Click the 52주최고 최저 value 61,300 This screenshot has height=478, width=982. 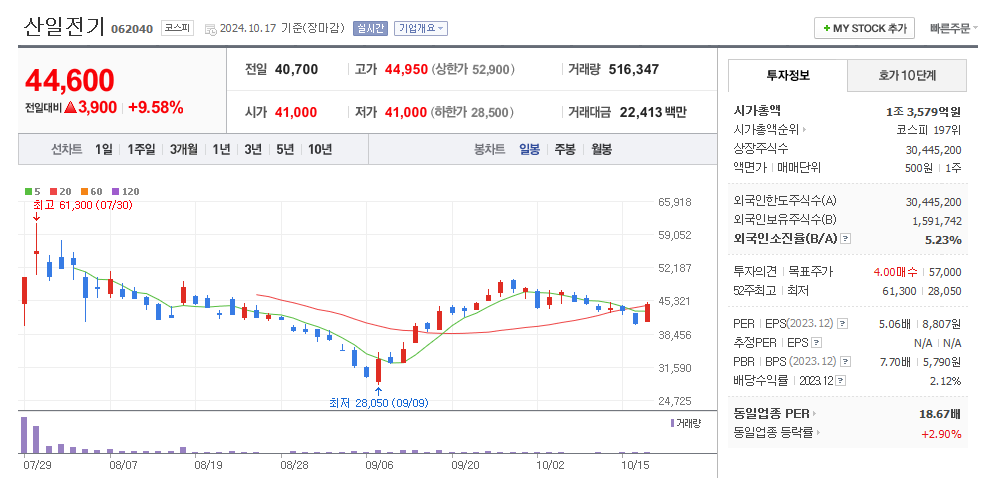tap(901, 291)
